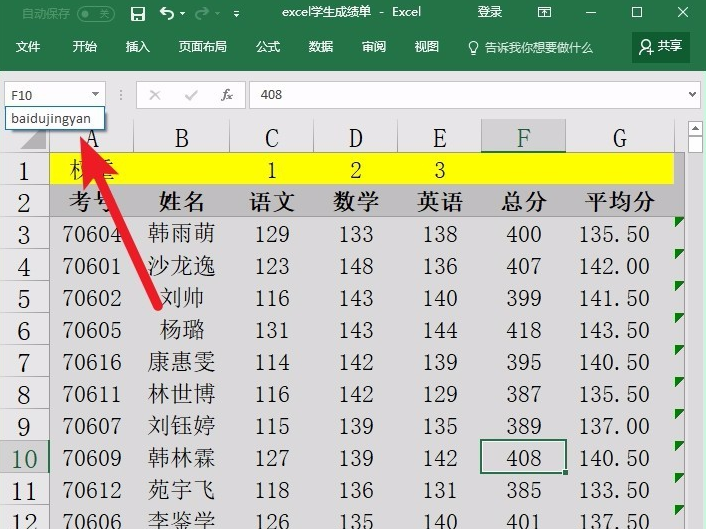Image resolution: width=706 pixels, height=529 pixels.
Task: Click the Undo arrow icon
Action: point(167,14)
